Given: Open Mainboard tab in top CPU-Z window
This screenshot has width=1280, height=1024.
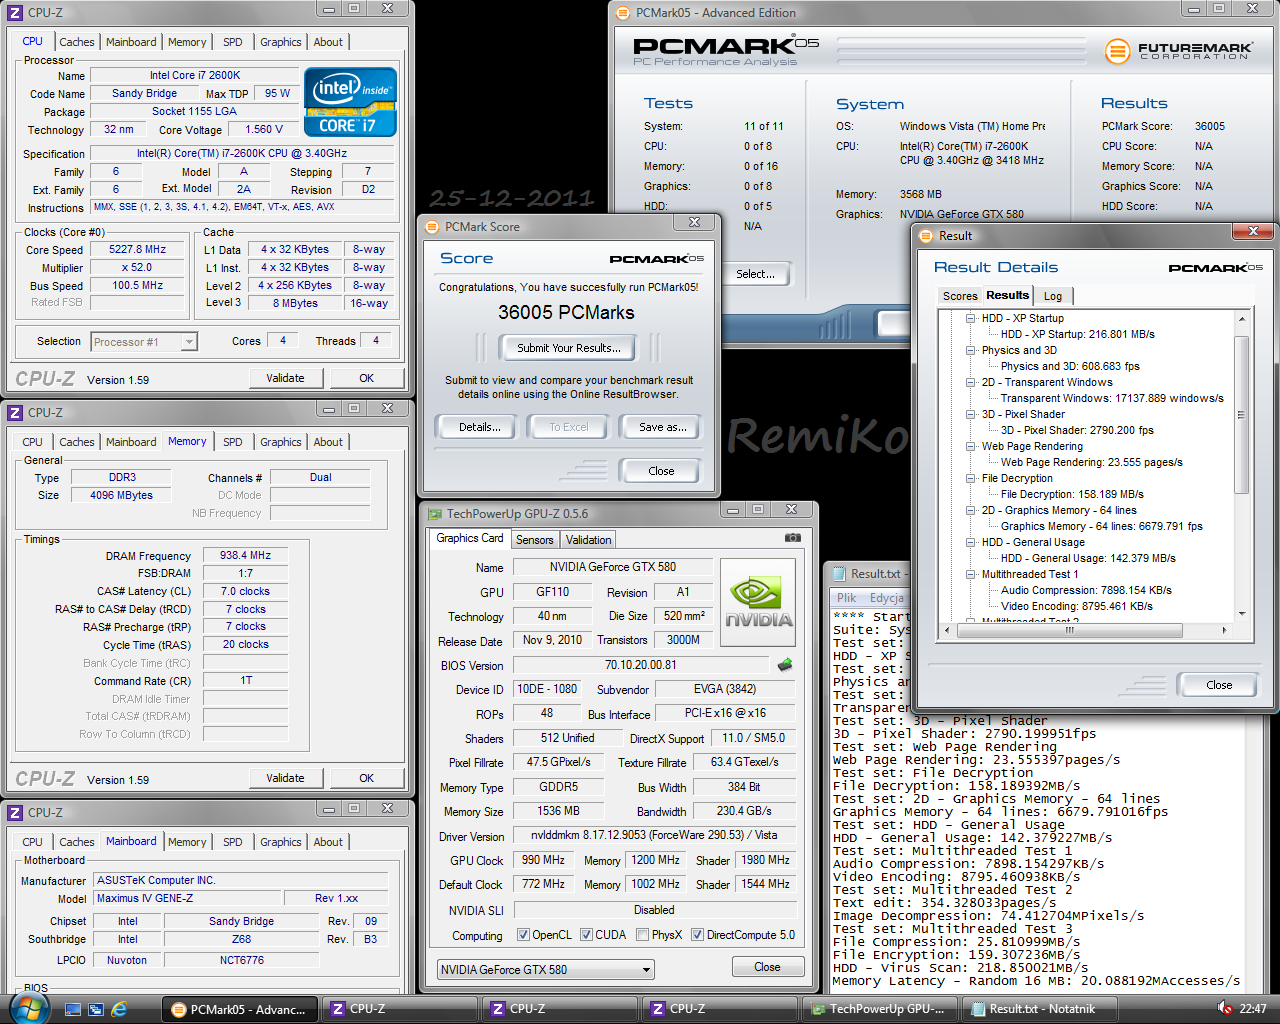Looking at the screenshot, I should (x=131, y=42).
